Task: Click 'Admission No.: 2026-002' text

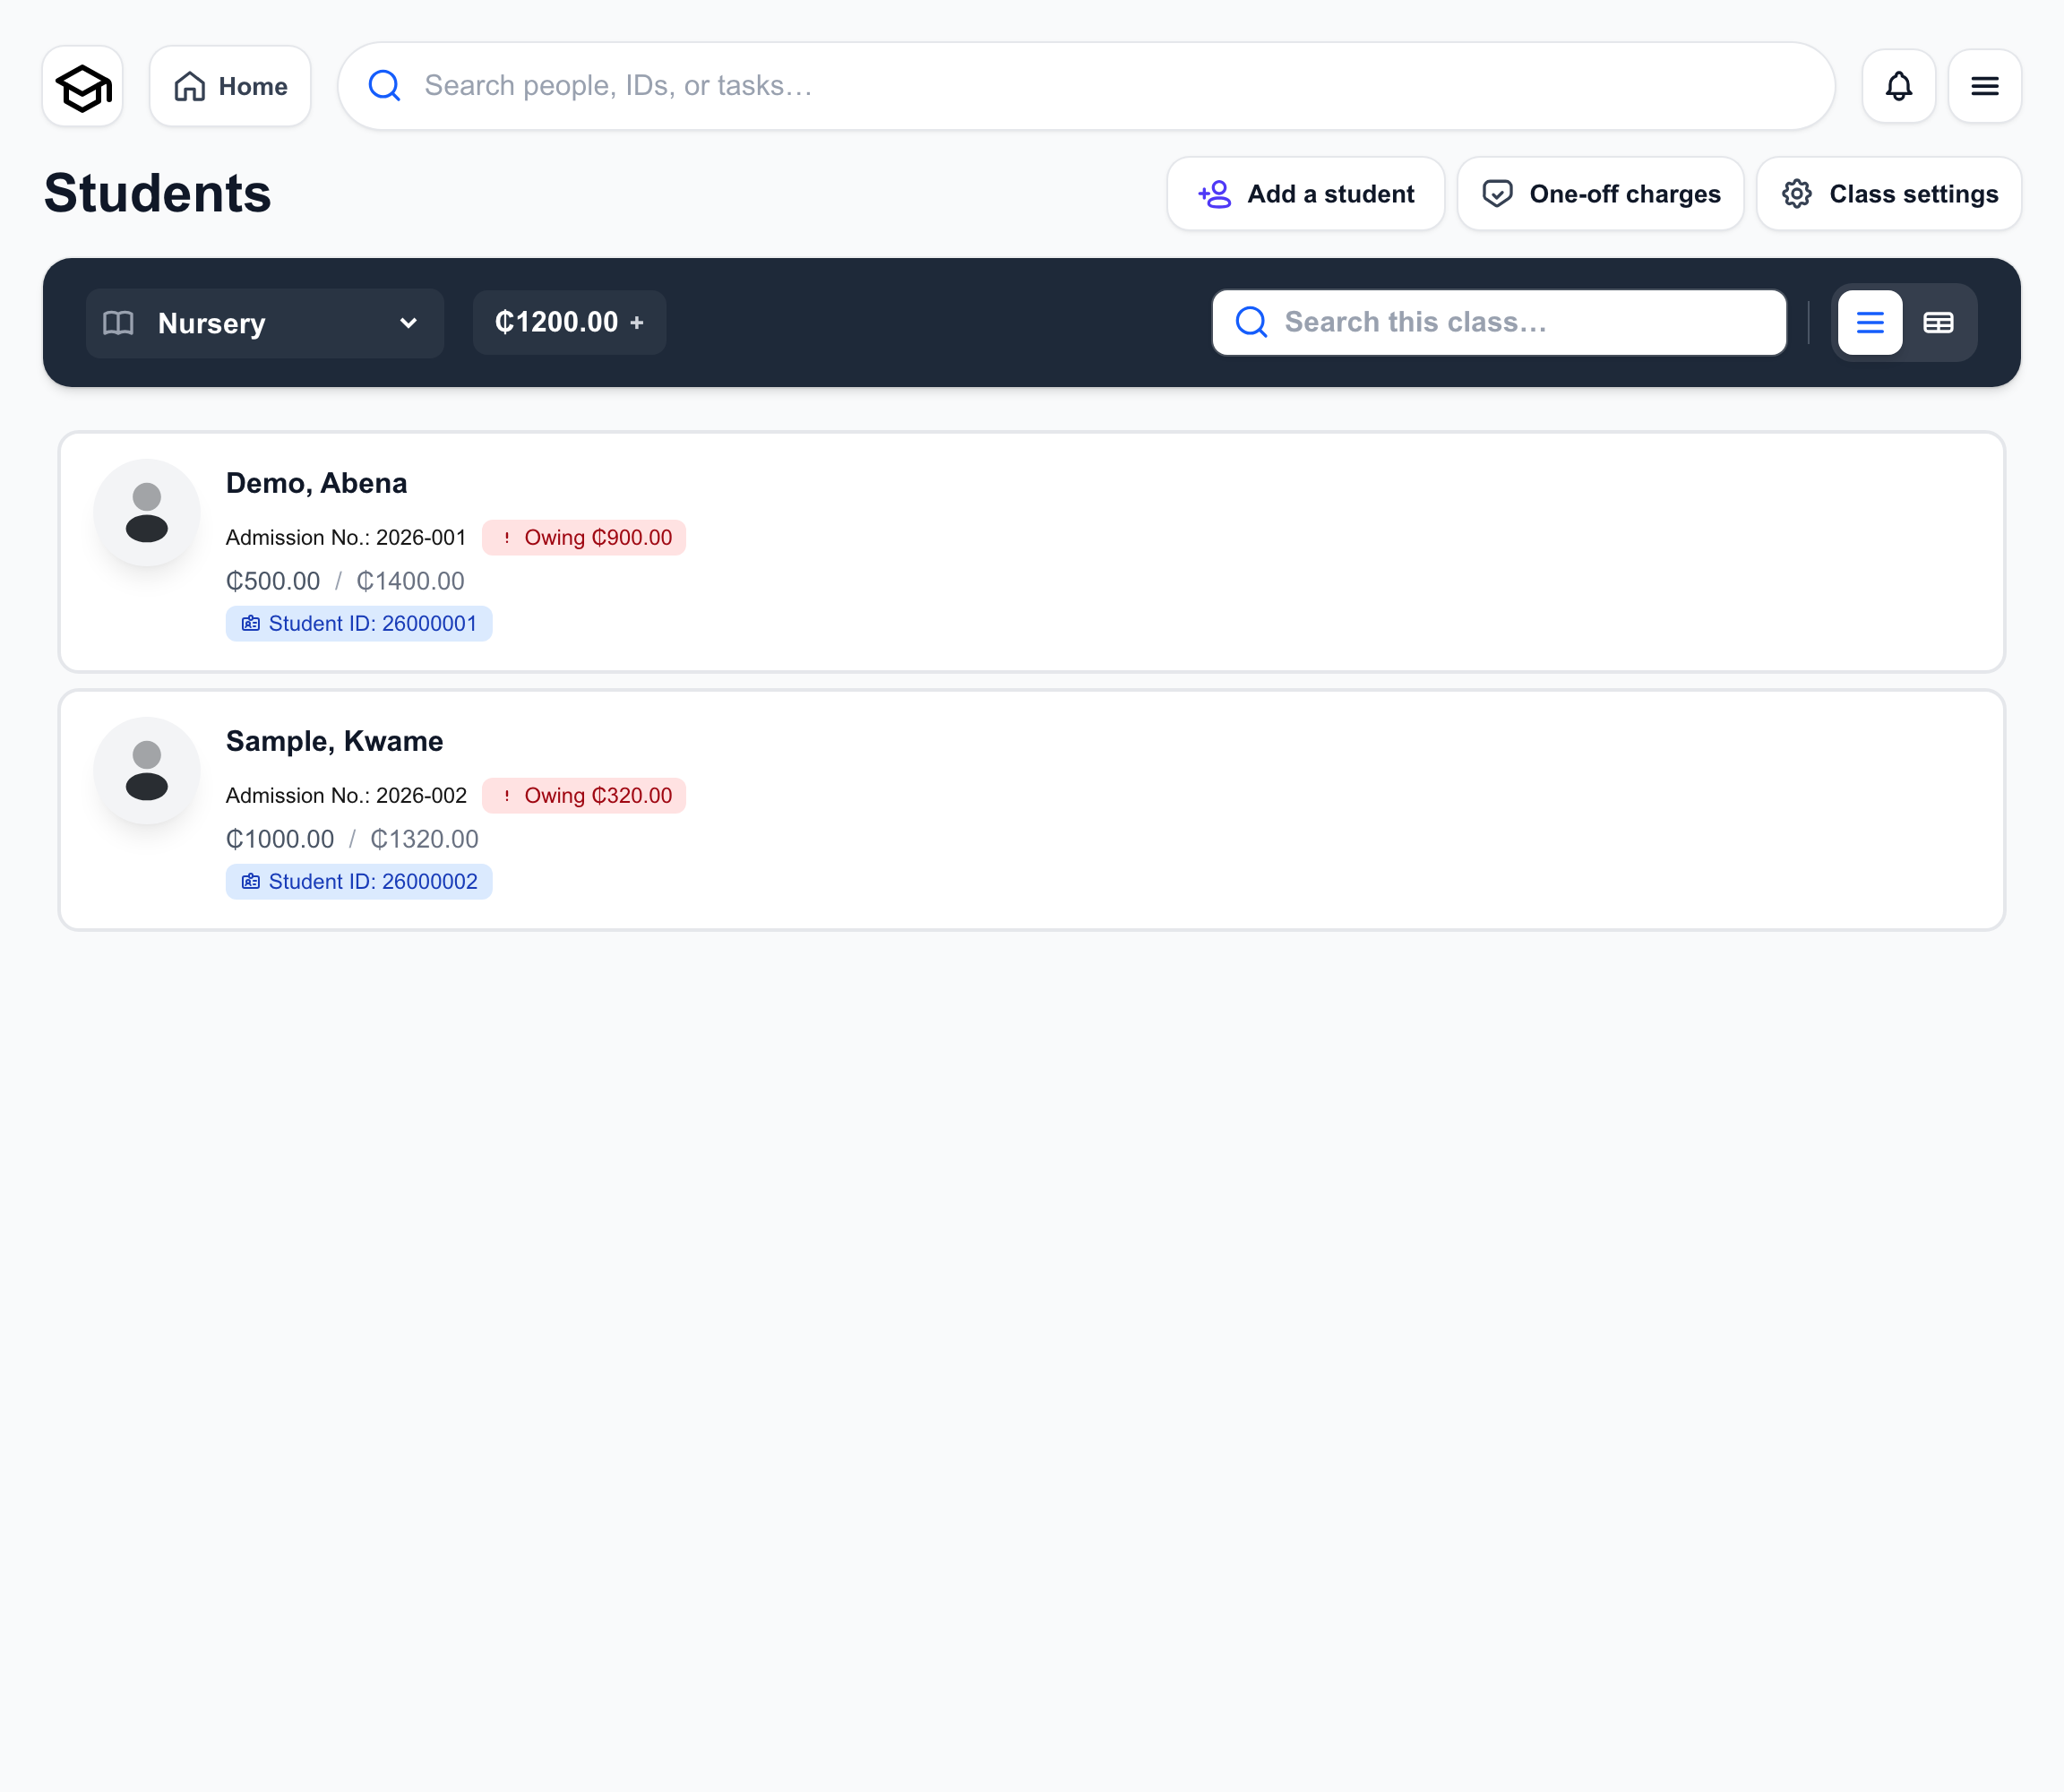Action: click(x=346, y=796)
